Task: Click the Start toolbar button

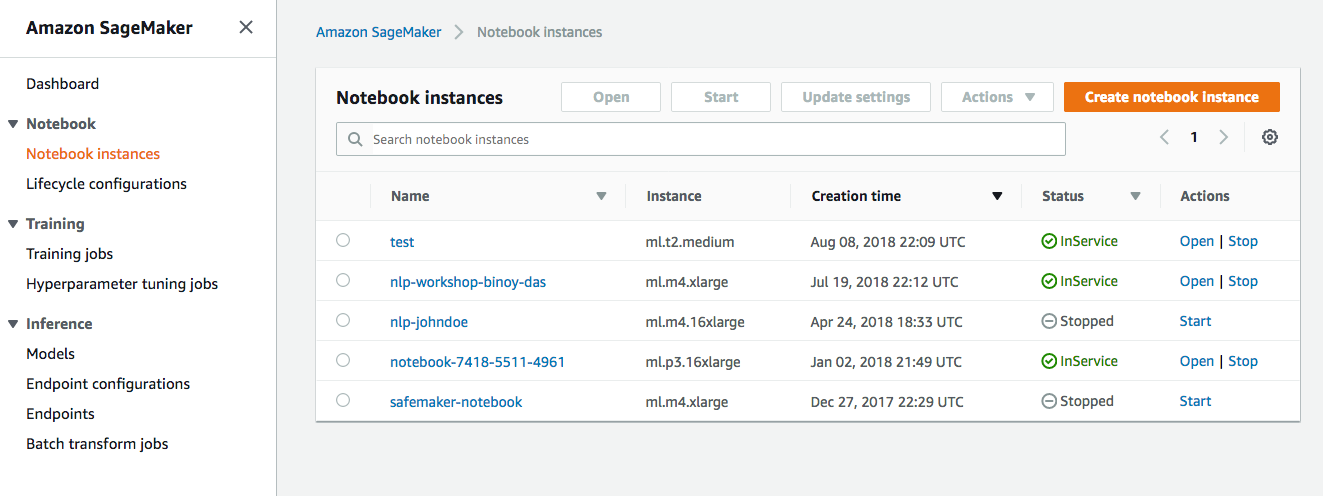Action: [x=721, y=97]
